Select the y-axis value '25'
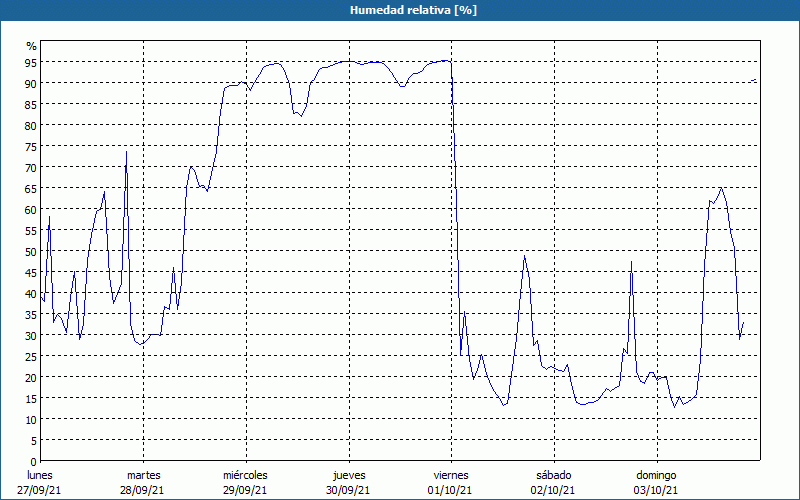Viewport: 800px width, 500px height. (31, 357)
